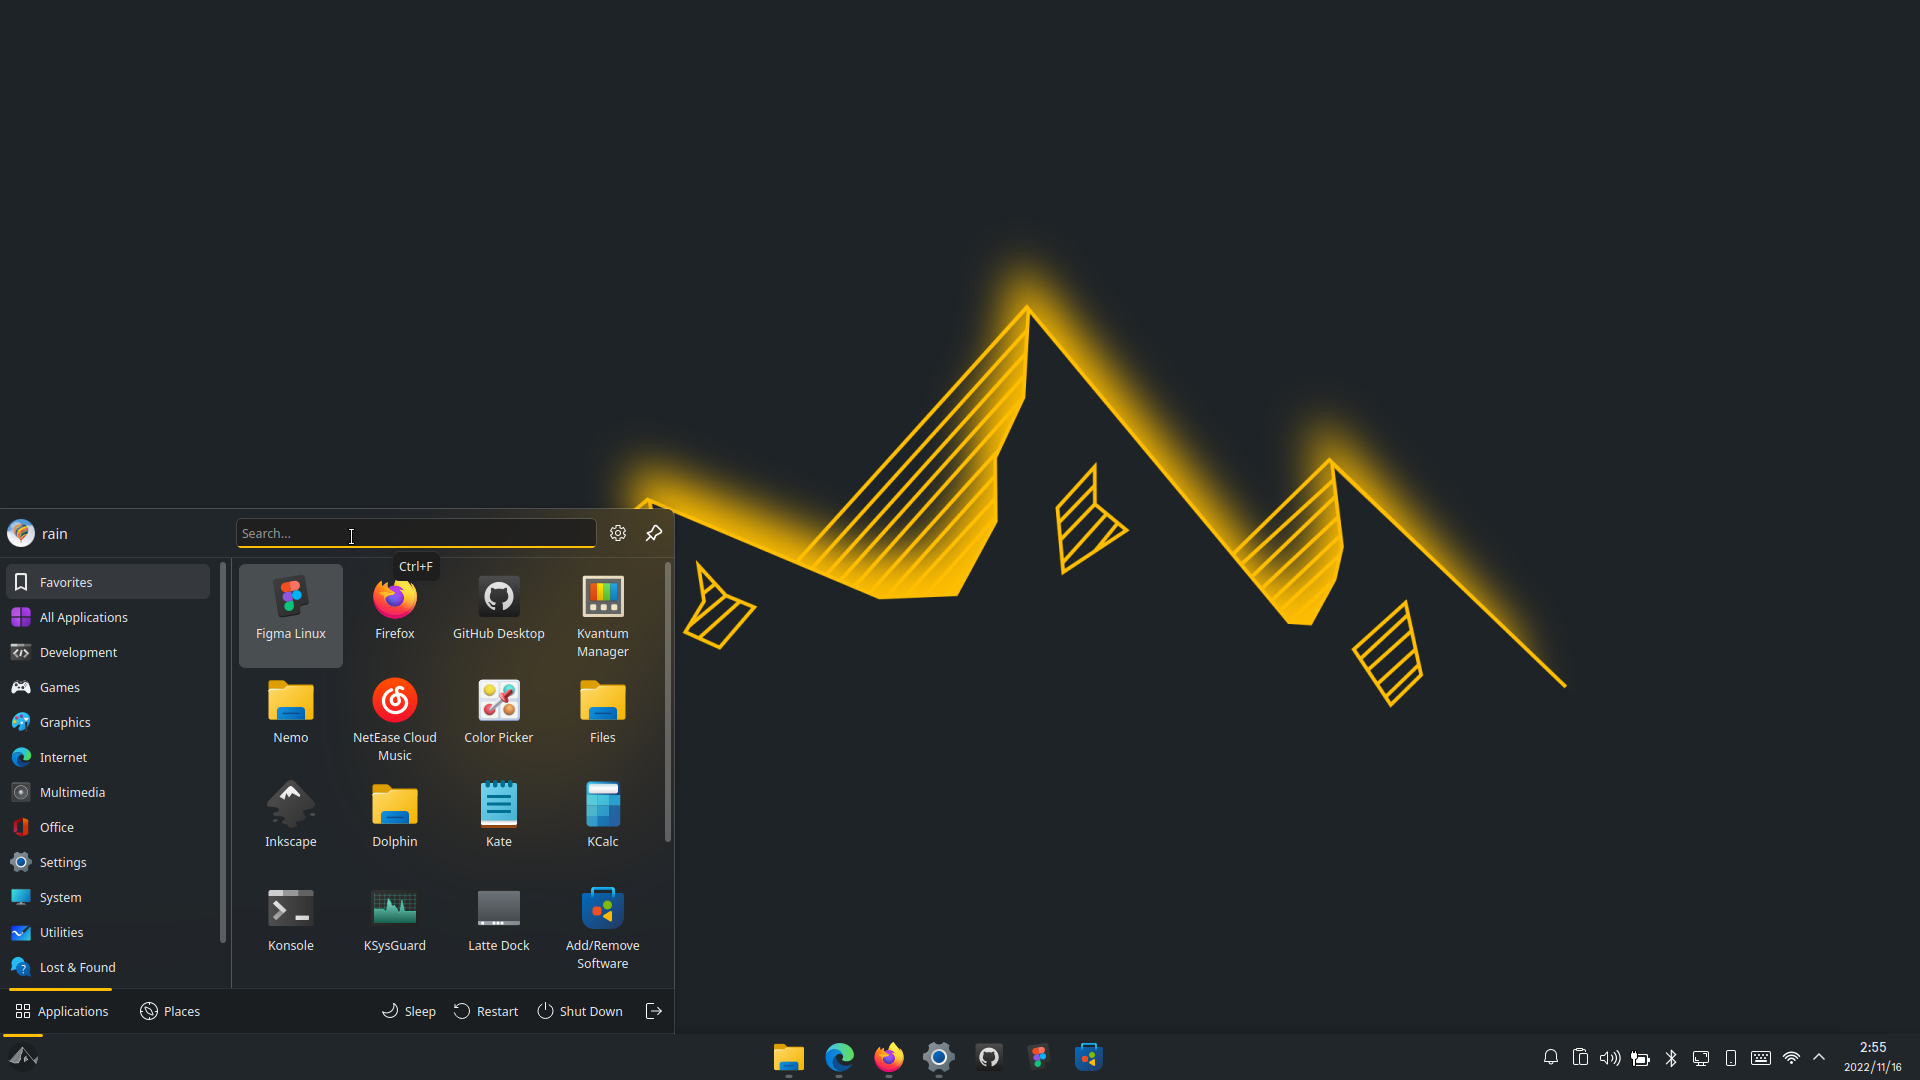
Task: Open System Settings from taskbar
Action: coord(939,1057)
